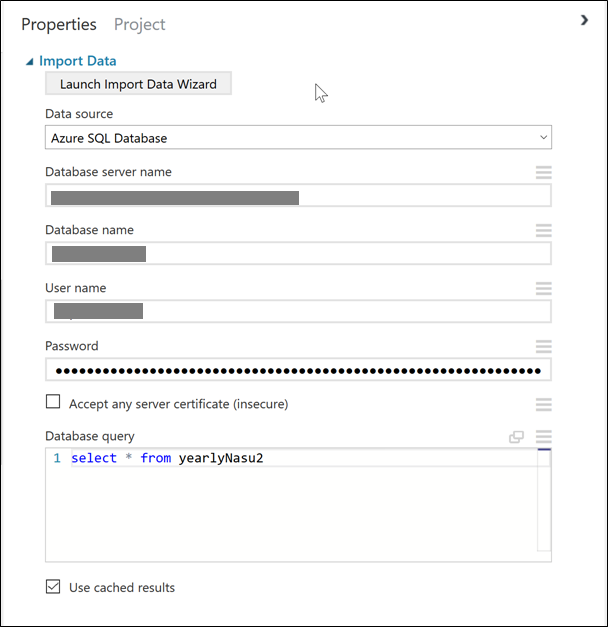Click the Import Data section heading
Image resolution: width=608 pixels, height=627 pixels.
[78, 61]
